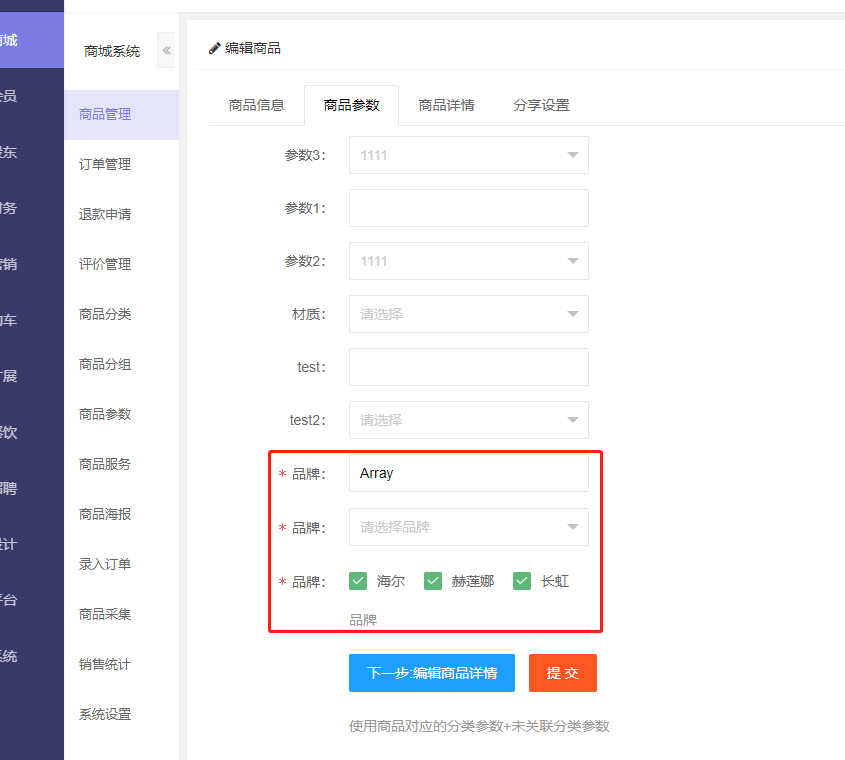Click the 参数1 text input field
Image resolution: width=845 pixels, height=760 pixels.
click(x=468, y=208)
